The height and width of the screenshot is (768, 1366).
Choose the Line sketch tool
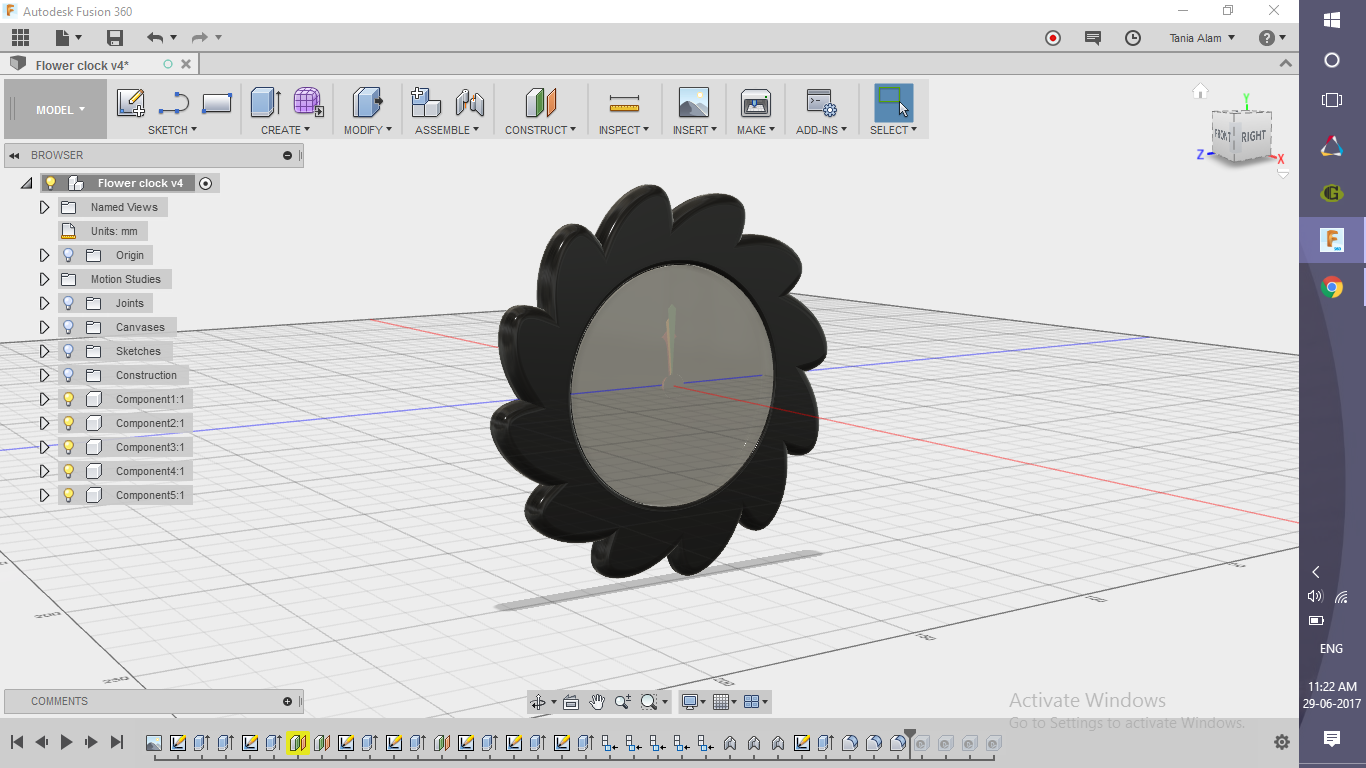174,102
